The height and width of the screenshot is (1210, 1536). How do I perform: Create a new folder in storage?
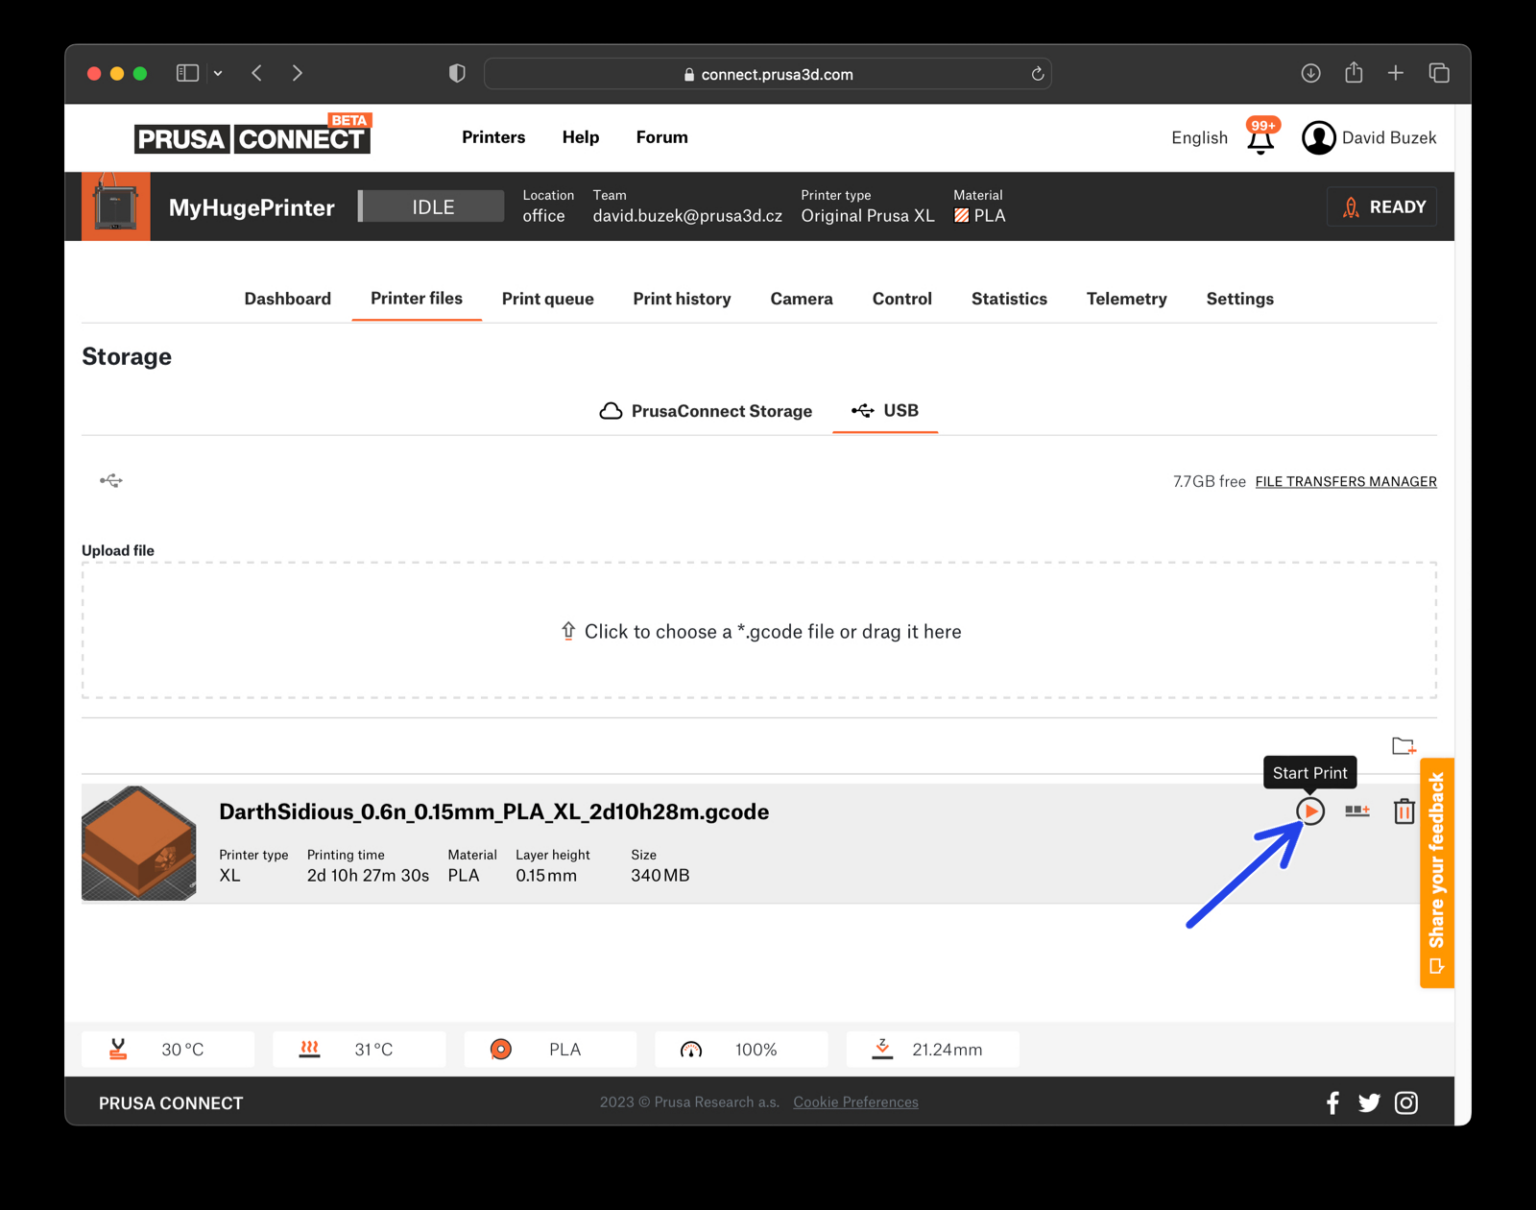pos(1403,746)
